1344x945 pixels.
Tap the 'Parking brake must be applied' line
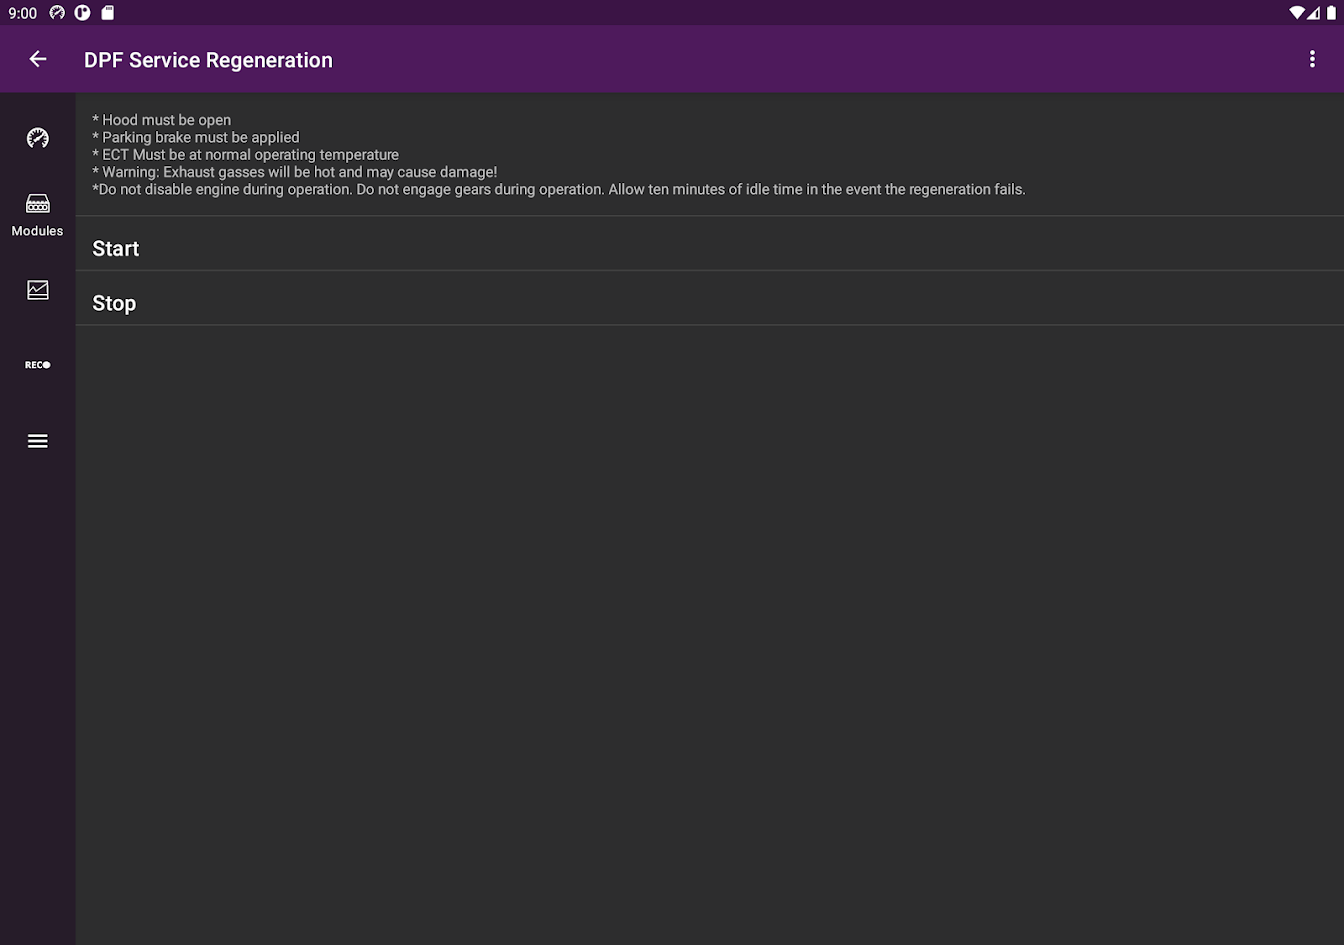pos(196,137)
